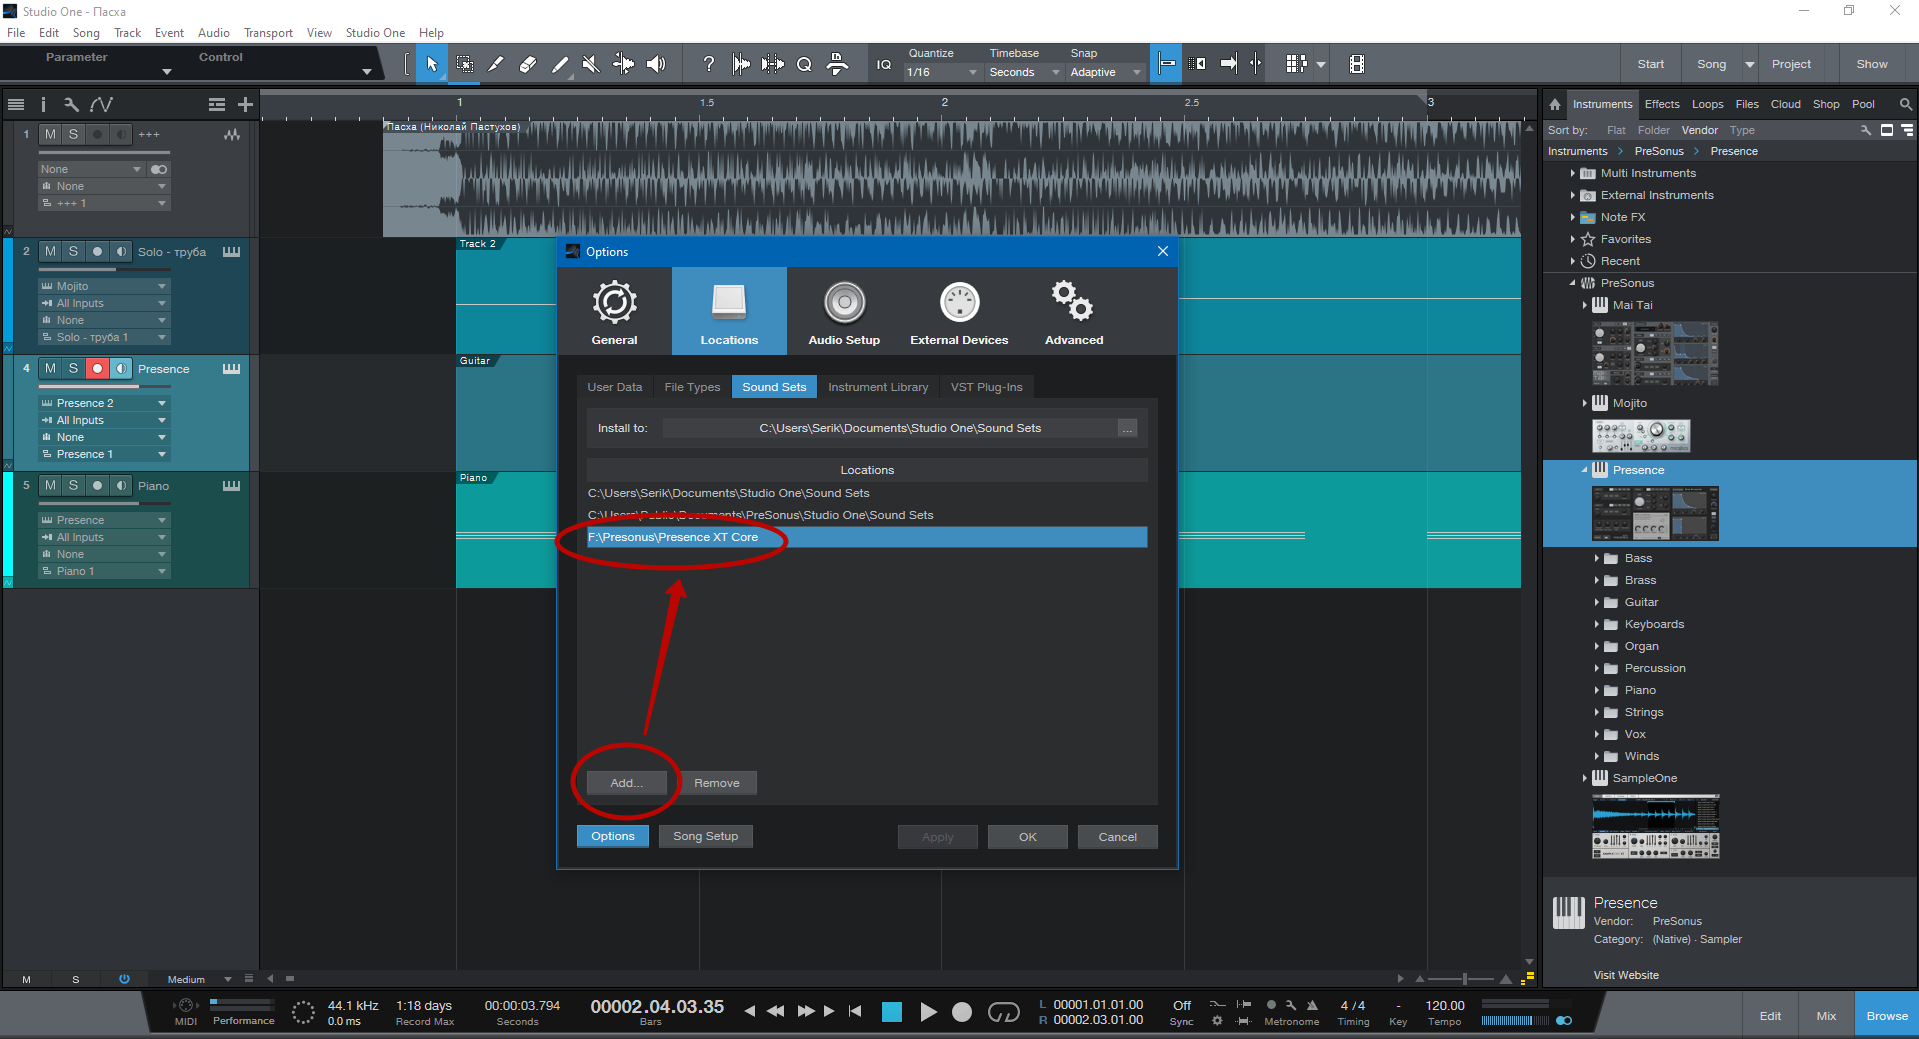The image size is (1919, 1039).
Task: Activate the Bend tool
Action: pyautogui.click(x=623, y=64)
